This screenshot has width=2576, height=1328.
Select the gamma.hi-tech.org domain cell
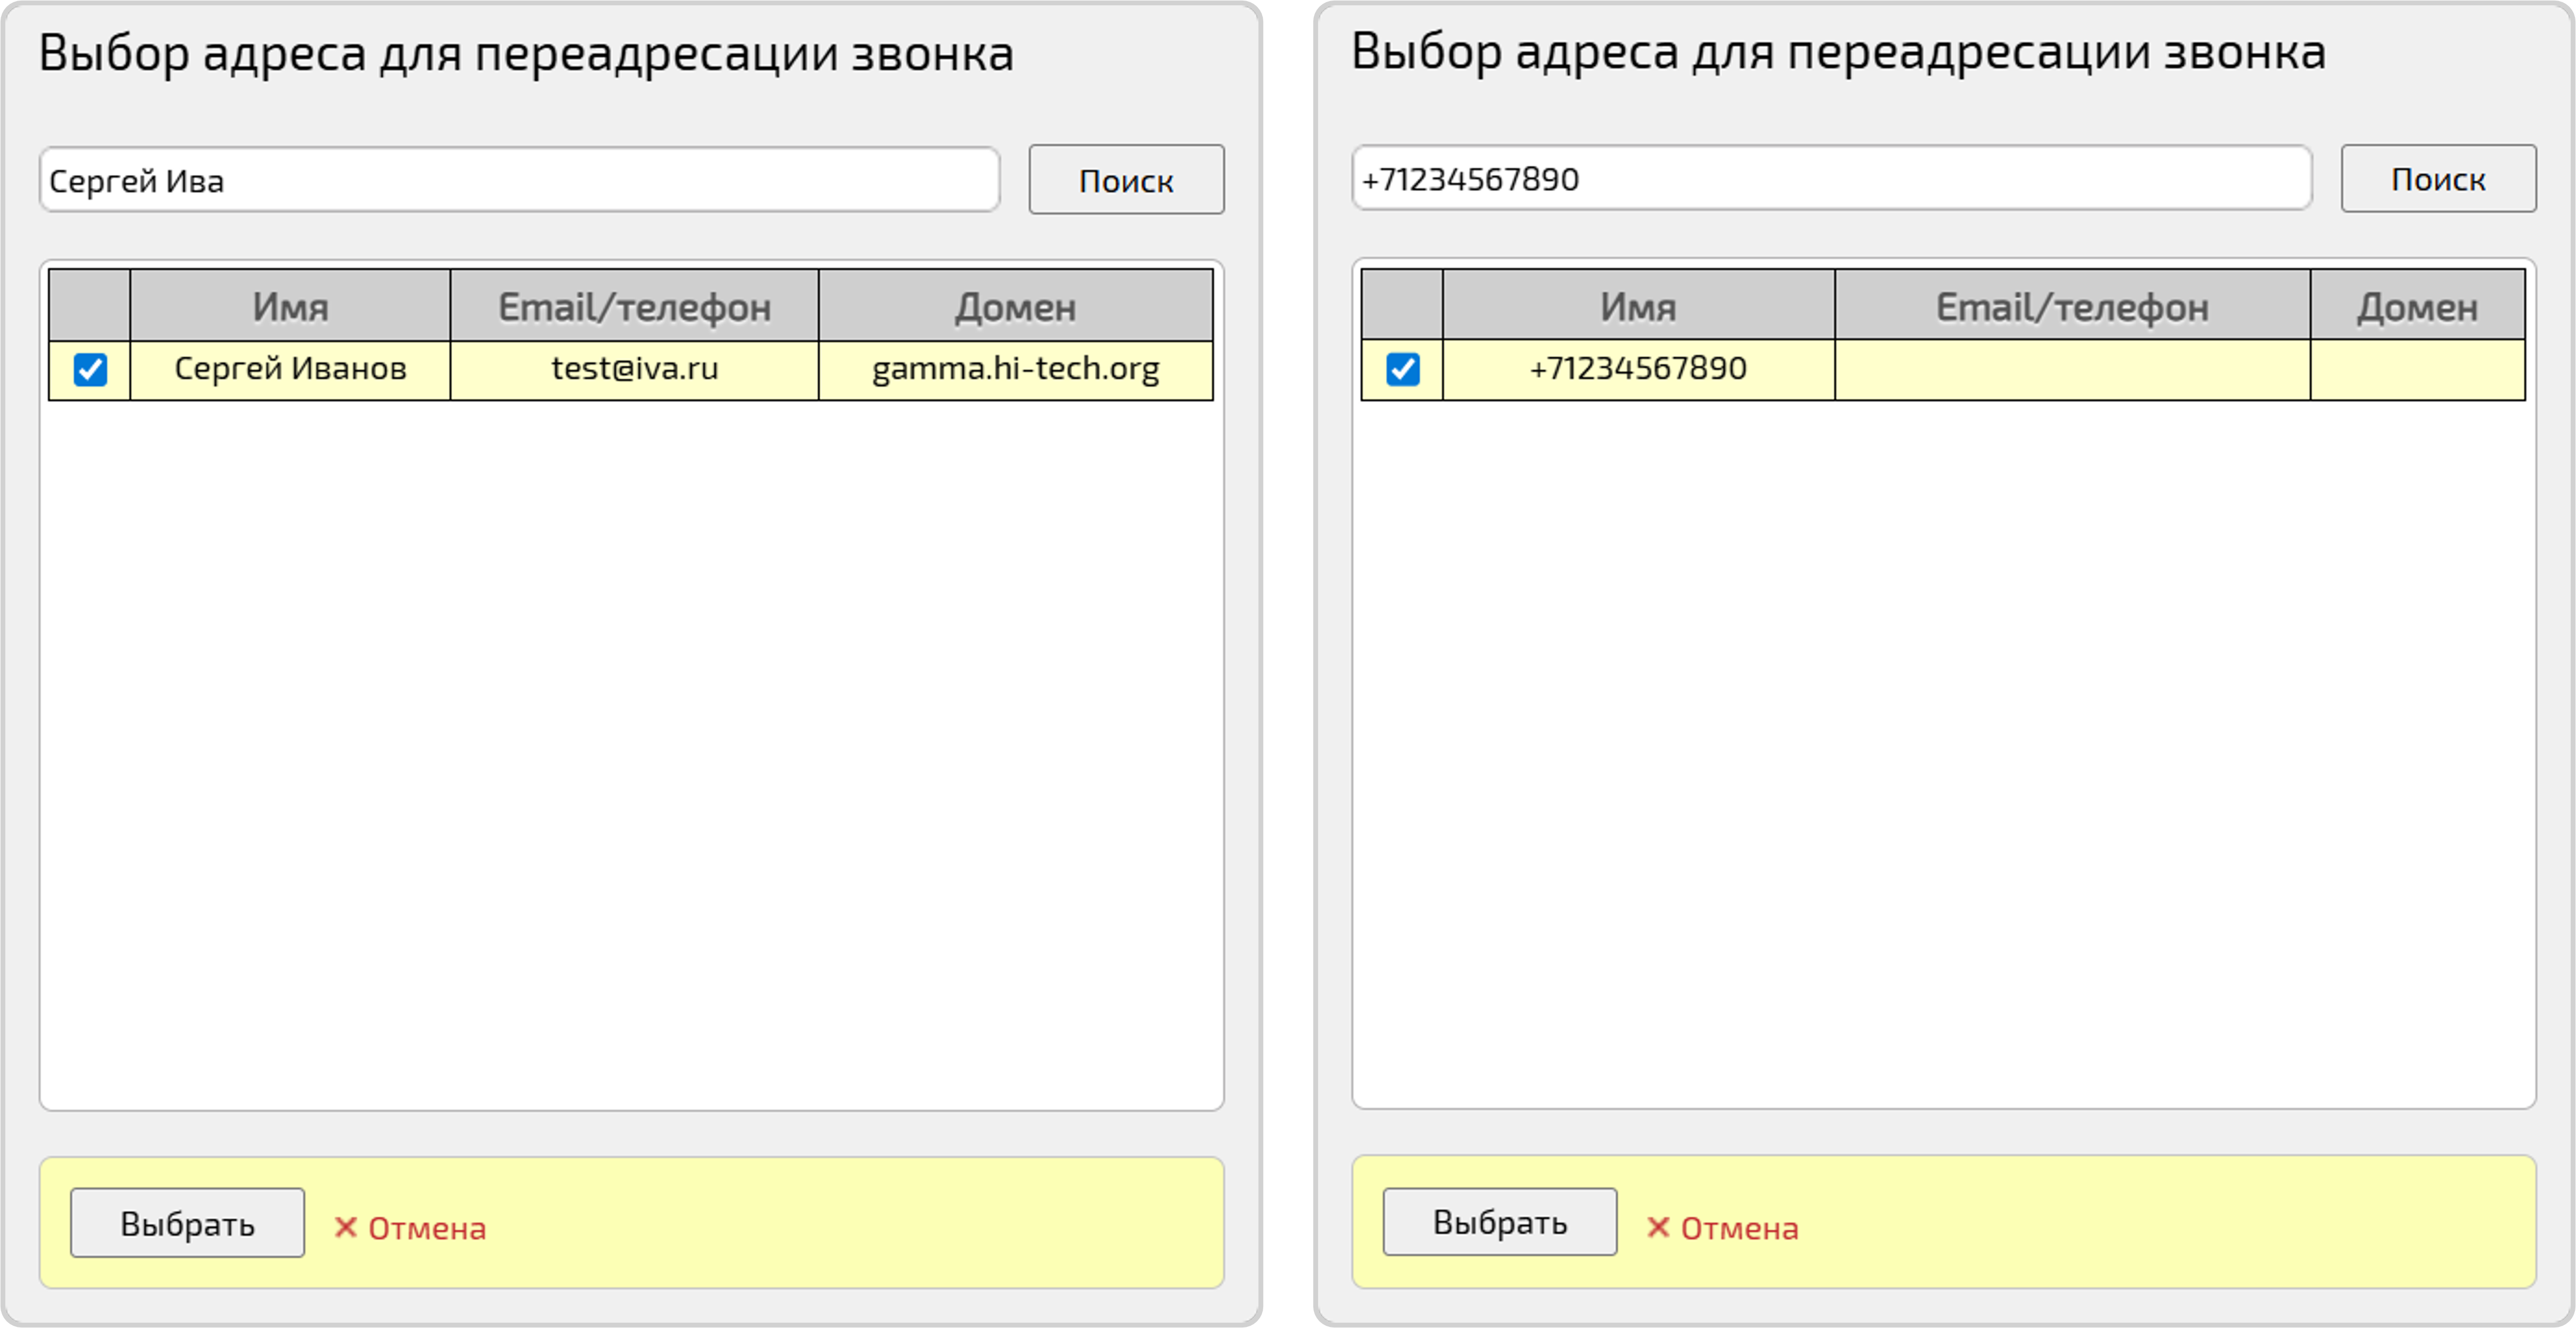click(x=1015, y=369)
